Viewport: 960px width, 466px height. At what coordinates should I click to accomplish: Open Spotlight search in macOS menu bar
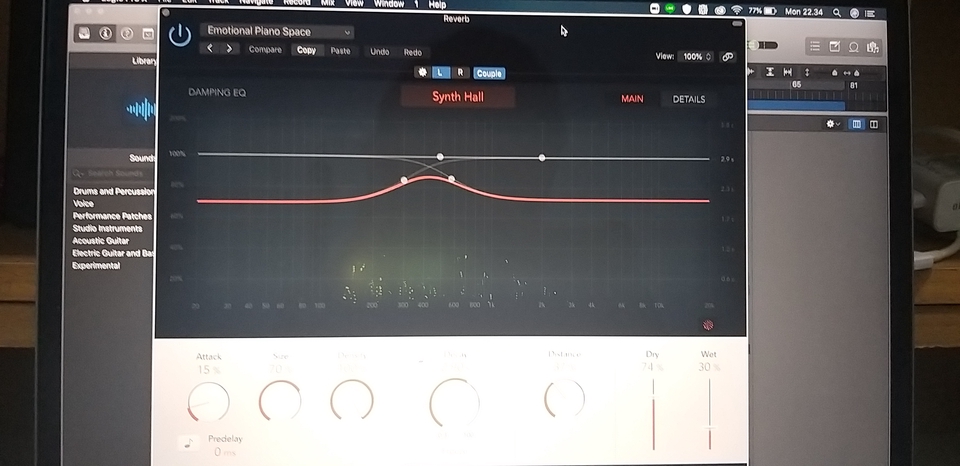[837, 12]
